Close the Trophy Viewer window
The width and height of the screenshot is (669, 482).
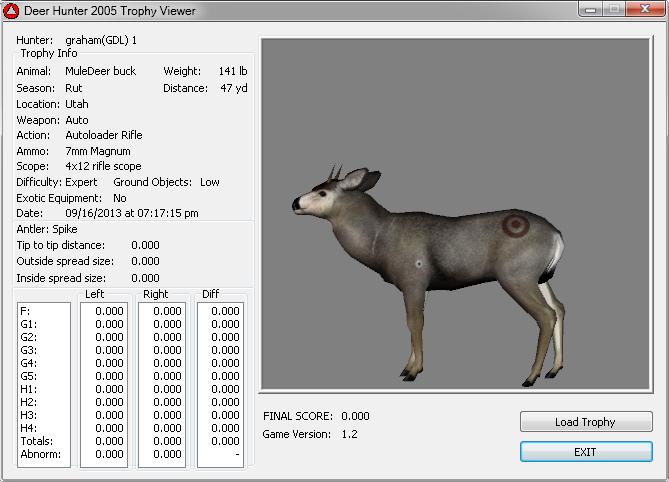[644, 9]
